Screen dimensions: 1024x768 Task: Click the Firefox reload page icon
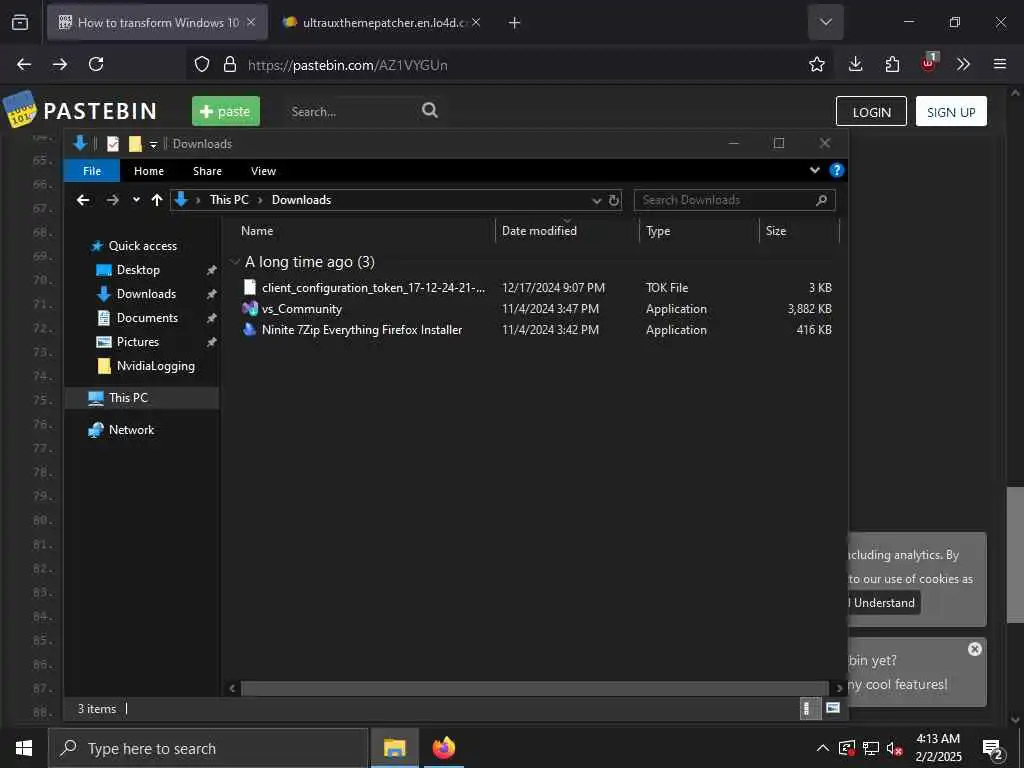(x=96, y=64)
